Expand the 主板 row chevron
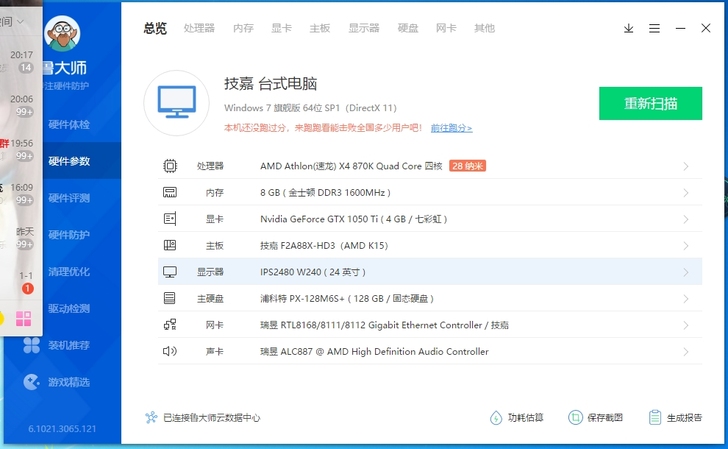Screen dimensions: 728x449 [x=686, y=246]
